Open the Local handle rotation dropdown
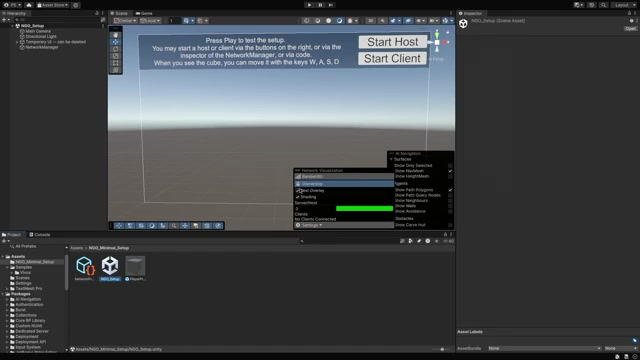 point(150,20)
